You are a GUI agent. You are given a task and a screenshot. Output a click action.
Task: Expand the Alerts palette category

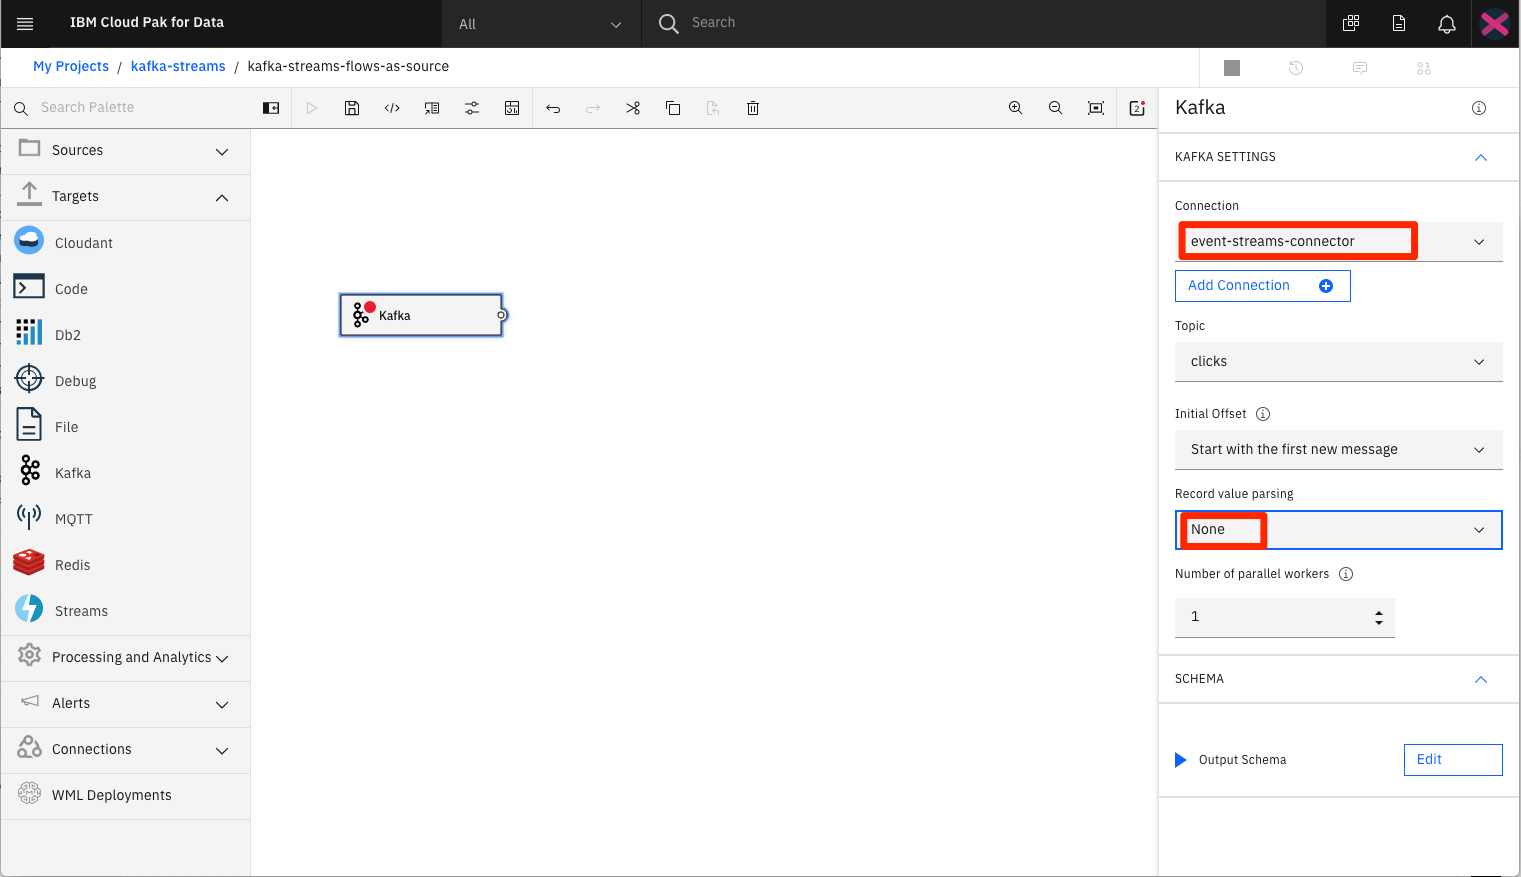(x=126, y=703)
